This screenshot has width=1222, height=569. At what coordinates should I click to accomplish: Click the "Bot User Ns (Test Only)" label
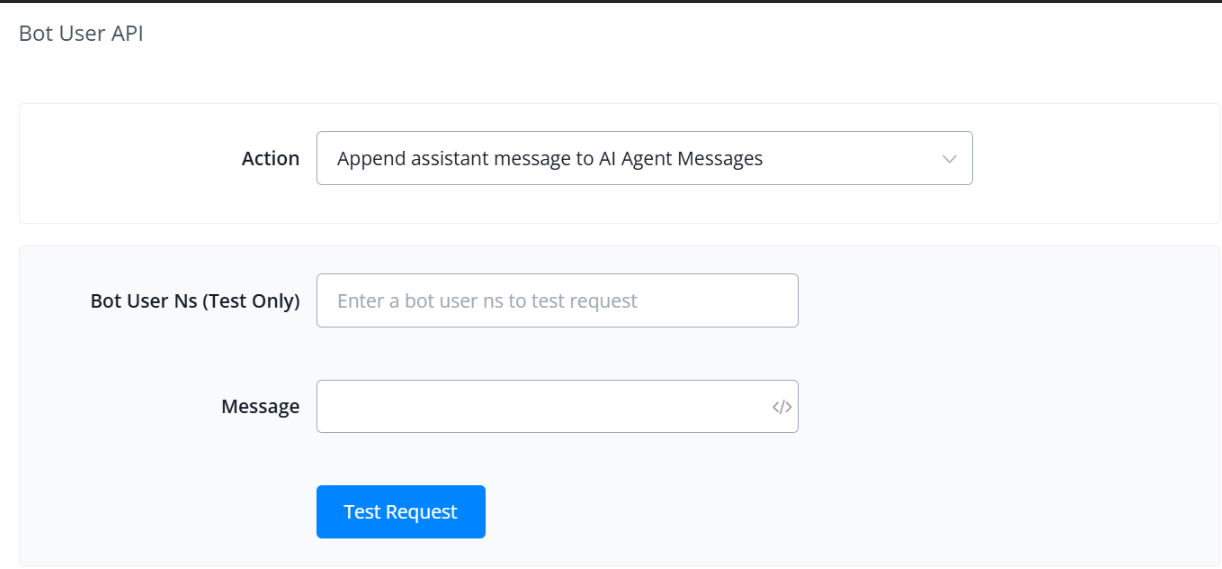click(195, 301)
